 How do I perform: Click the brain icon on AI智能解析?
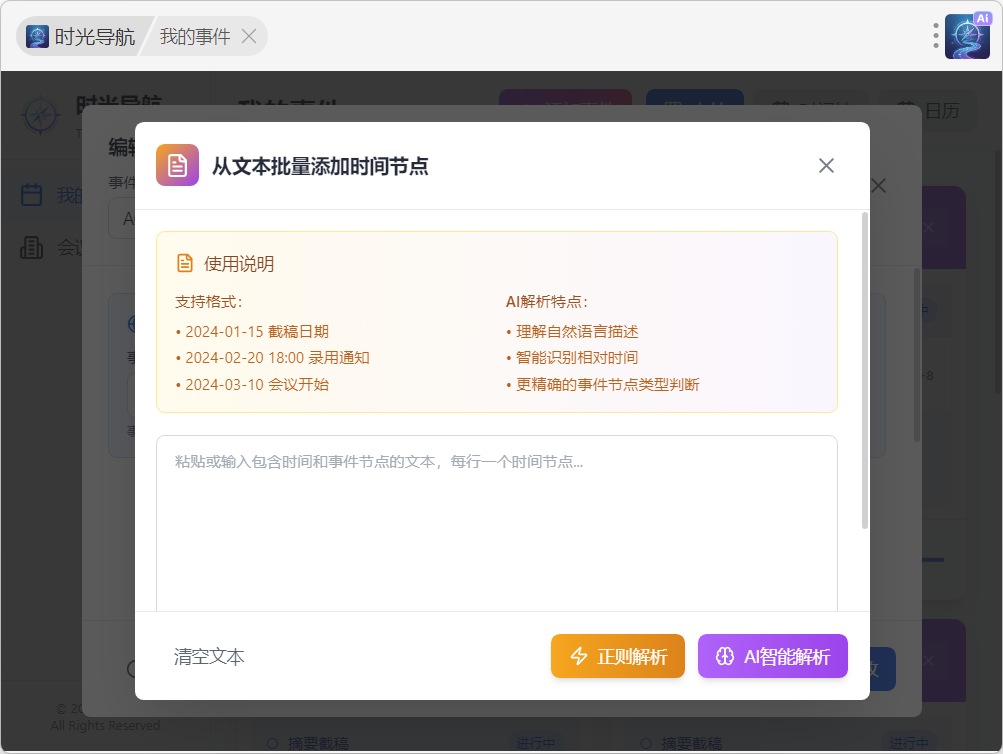(725, 657)
